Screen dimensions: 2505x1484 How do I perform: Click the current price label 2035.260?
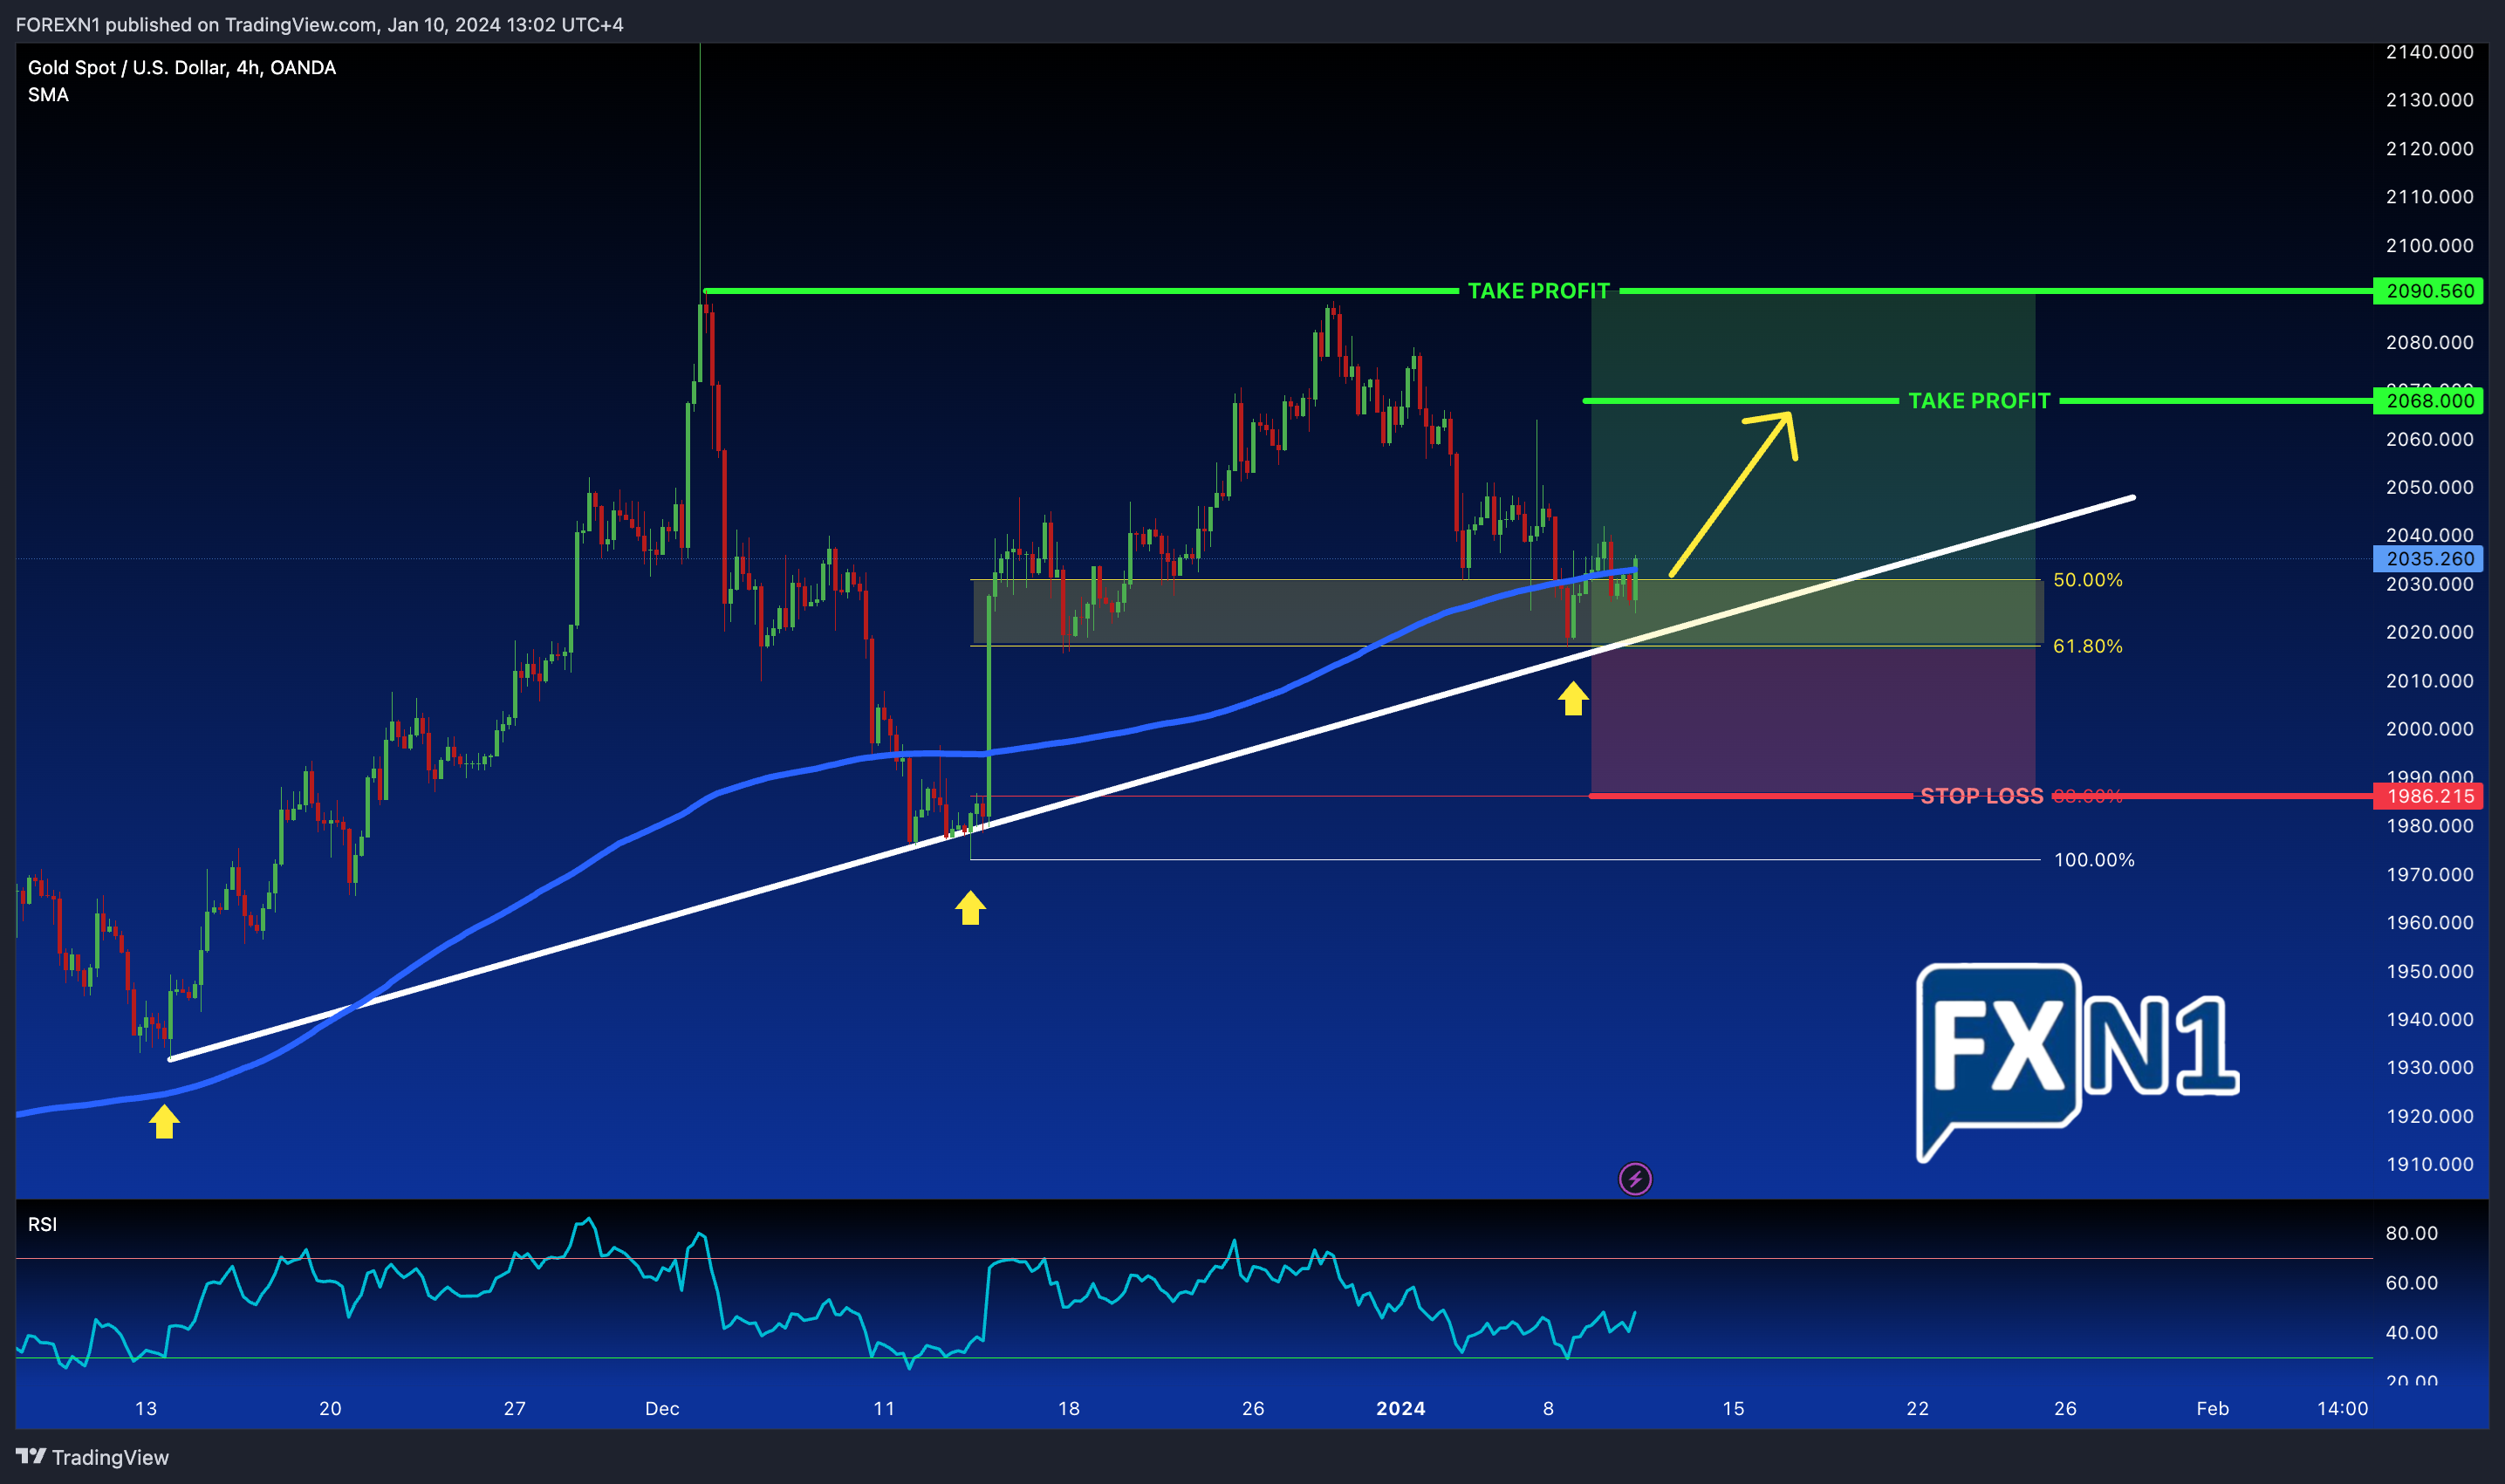[2429, 559]
